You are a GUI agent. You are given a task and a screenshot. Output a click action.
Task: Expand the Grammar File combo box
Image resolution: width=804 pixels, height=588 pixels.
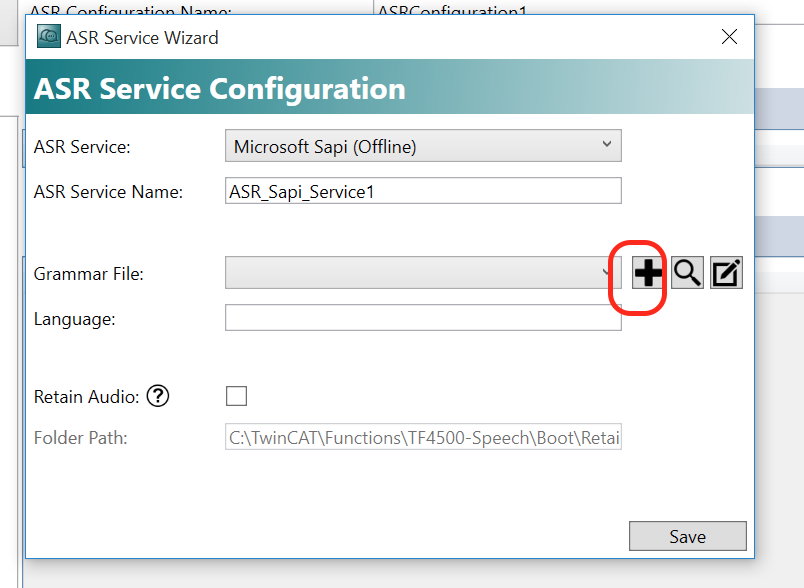pyautogui.click(x=423, y=273)
